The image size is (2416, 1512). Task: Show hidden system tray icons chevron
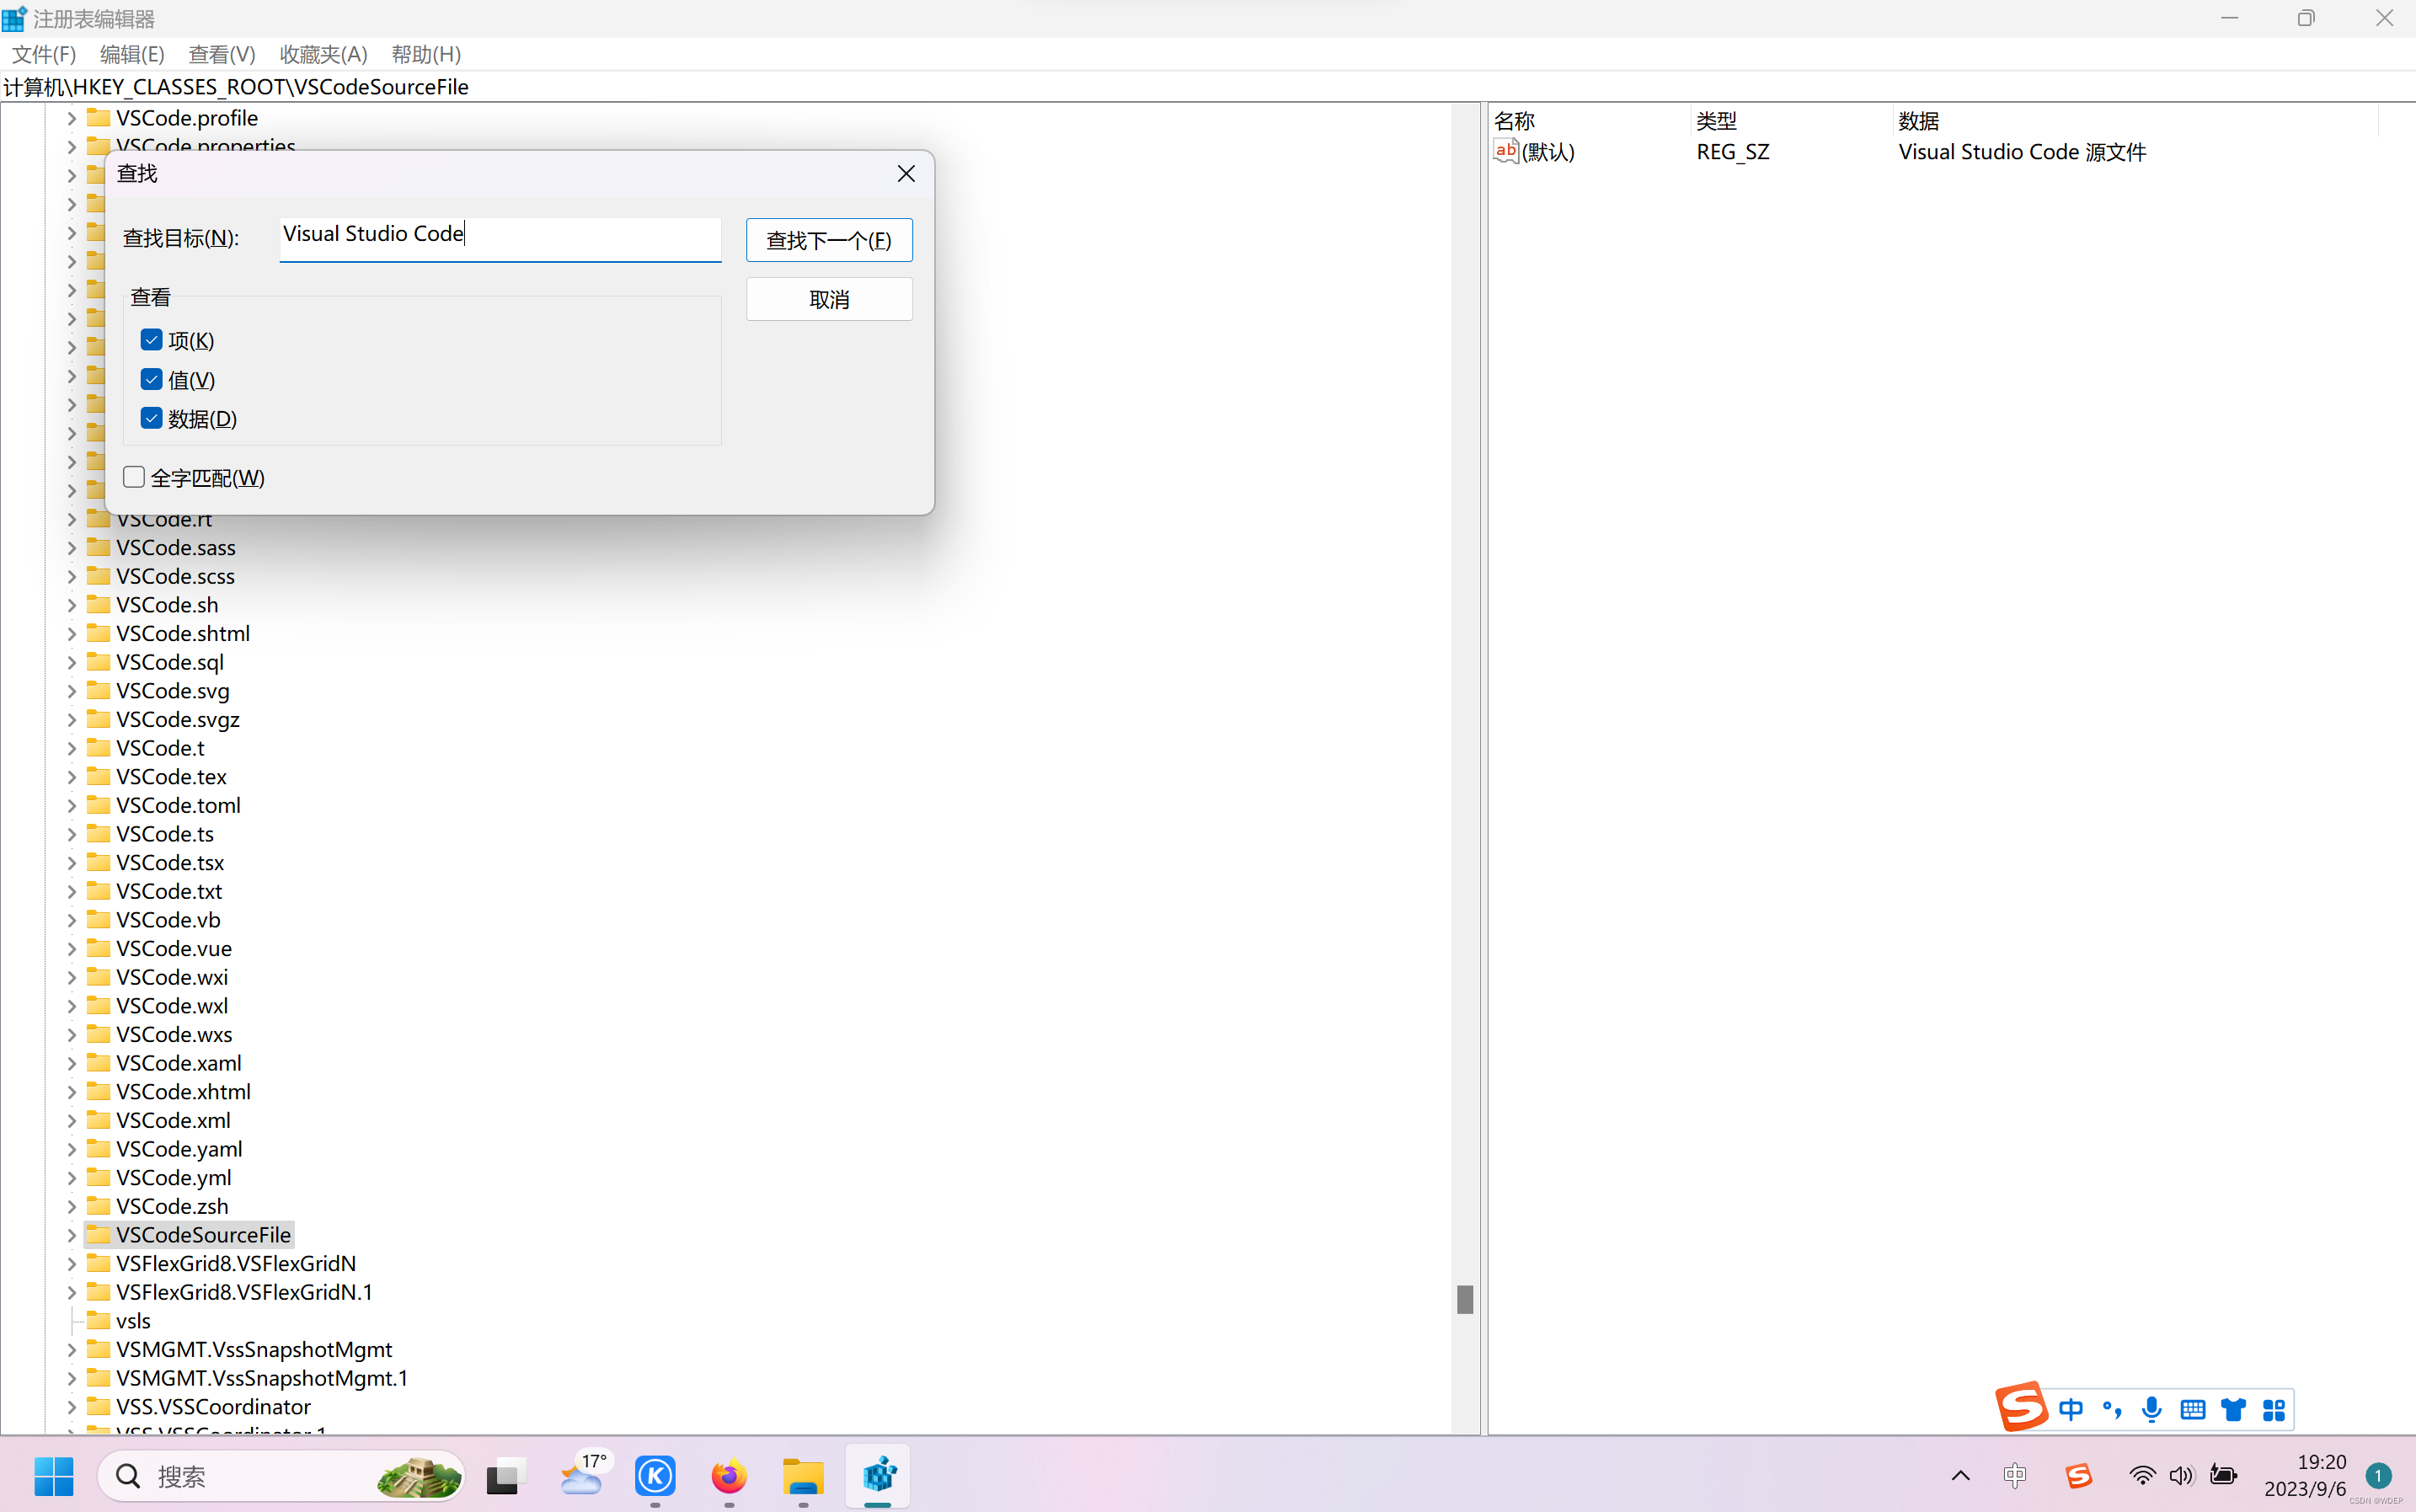[1960, 1476]
